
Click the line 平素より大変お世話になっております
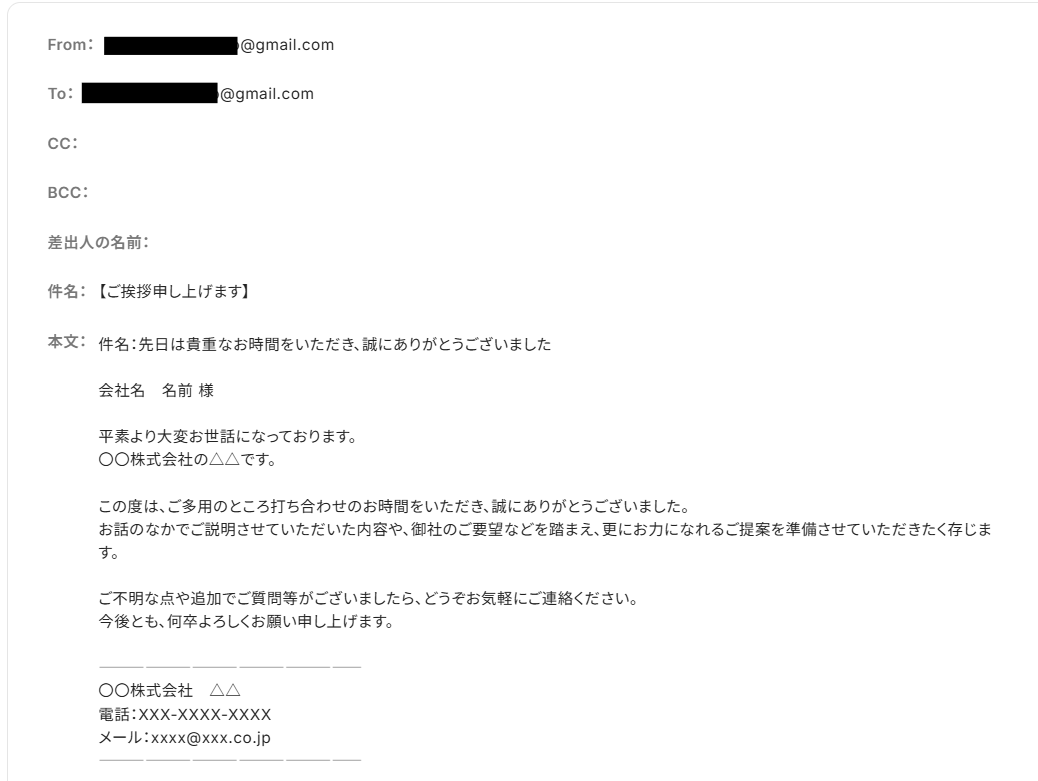(x=228, y=437)
